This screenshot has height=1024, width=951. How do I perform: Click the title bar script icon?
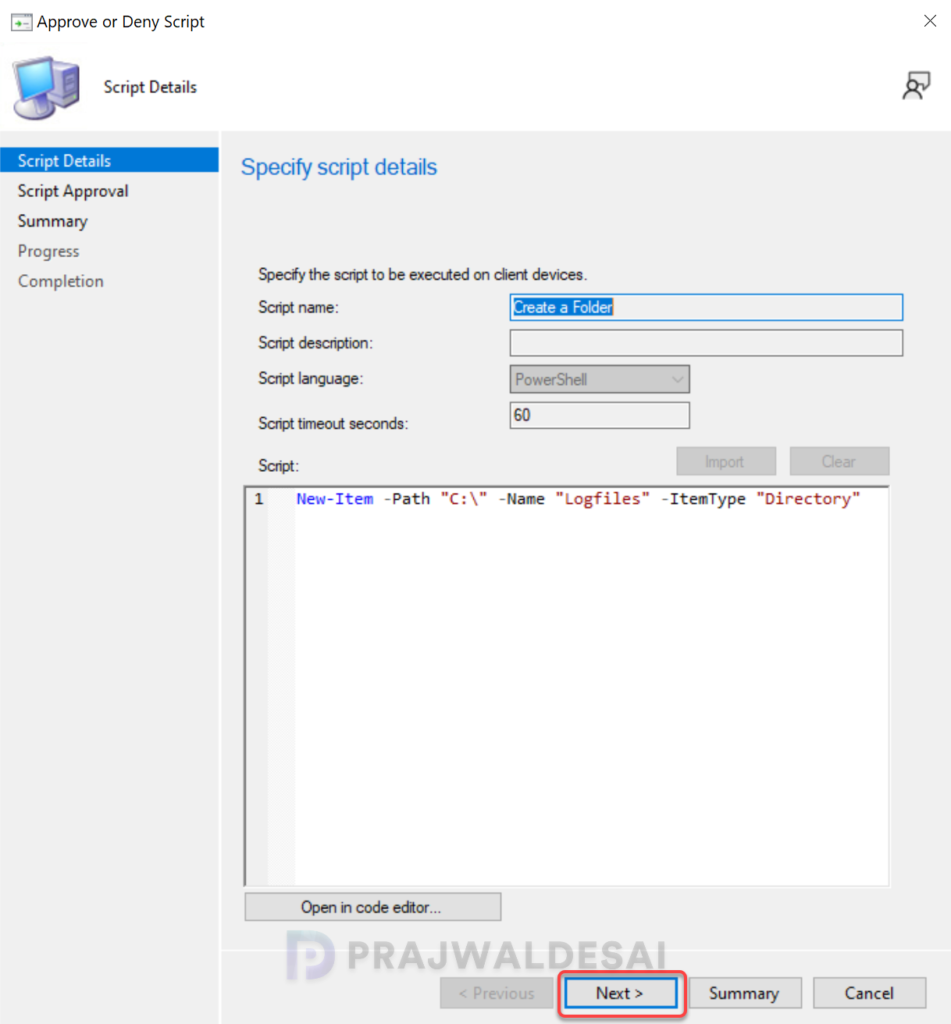[x=21, y=22]
